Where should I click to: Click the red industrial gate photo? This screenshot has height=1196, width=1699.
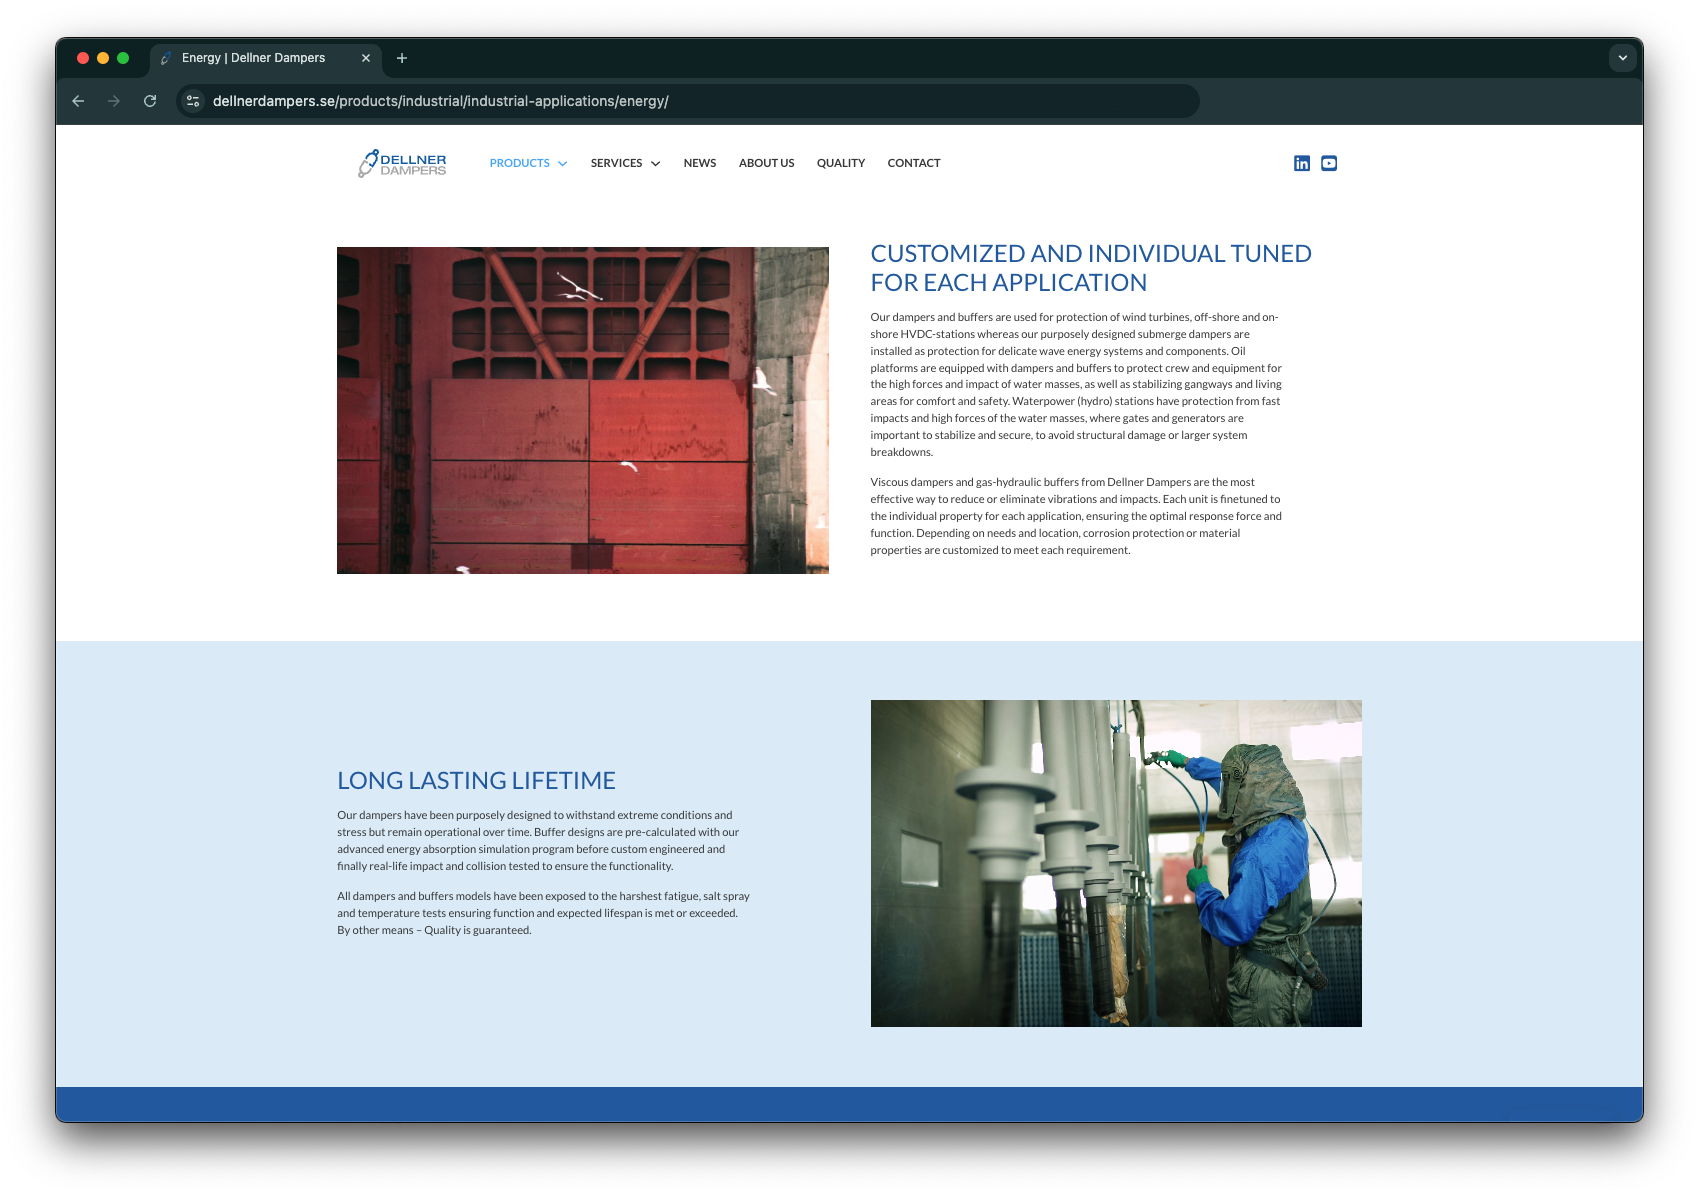(582, 410)
